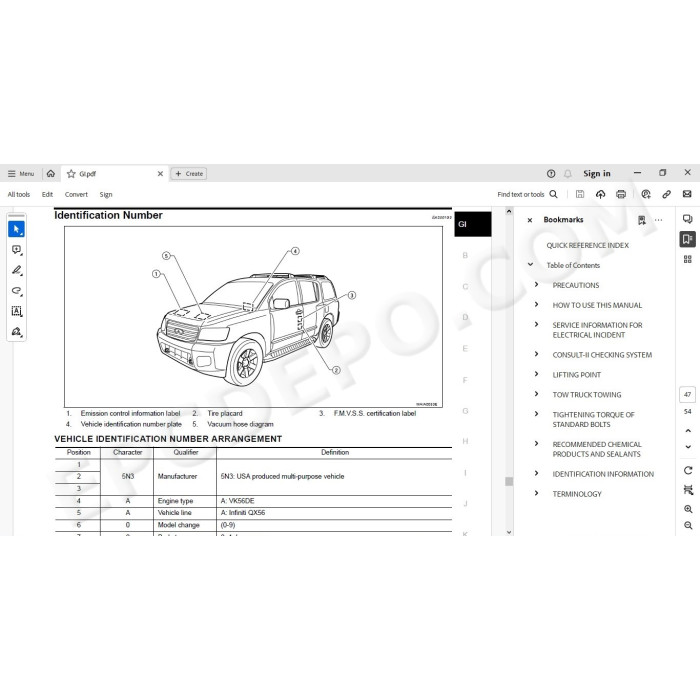Add a new bookmark icon

point(642,220)
